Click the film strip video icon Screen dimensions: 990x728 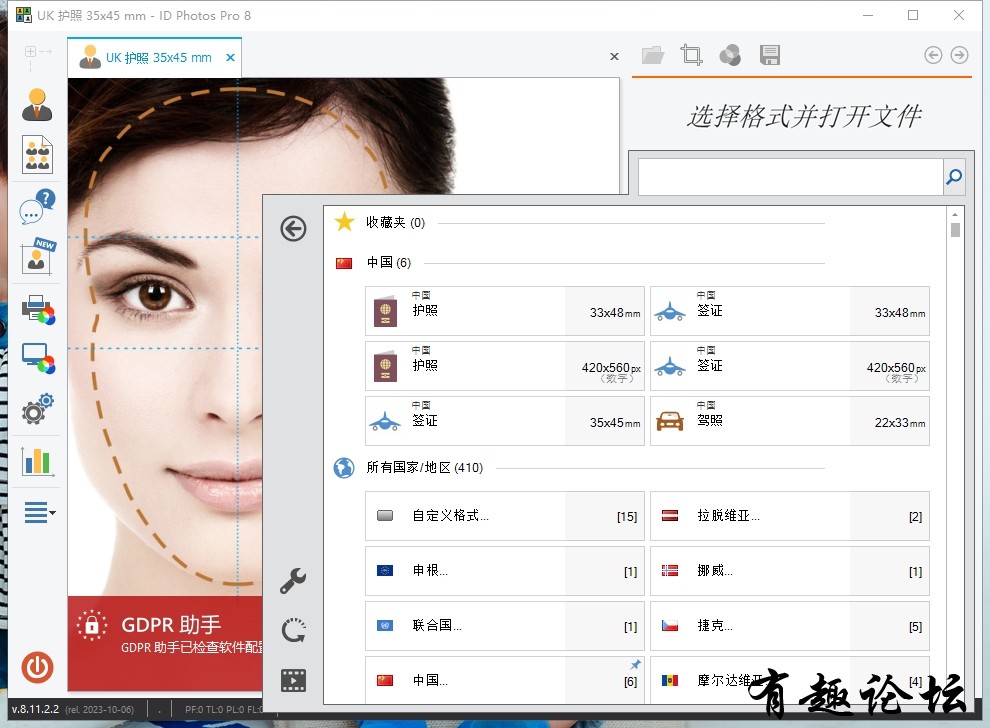(x=293, y=681)
